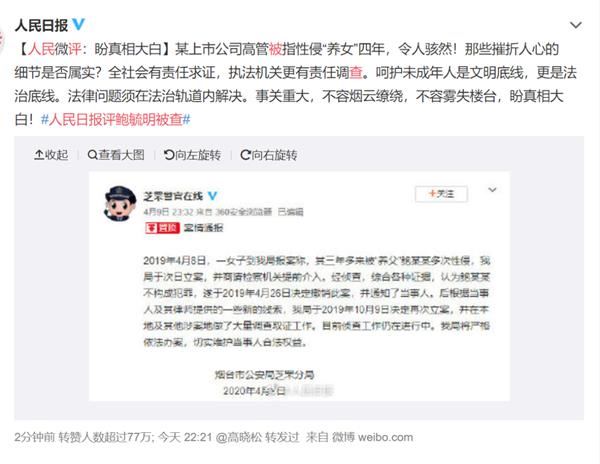This screenshot has width=600, height=464.
Task: Click the embedded police notice image
Action: pyautogui.click(x=299, y=287)
